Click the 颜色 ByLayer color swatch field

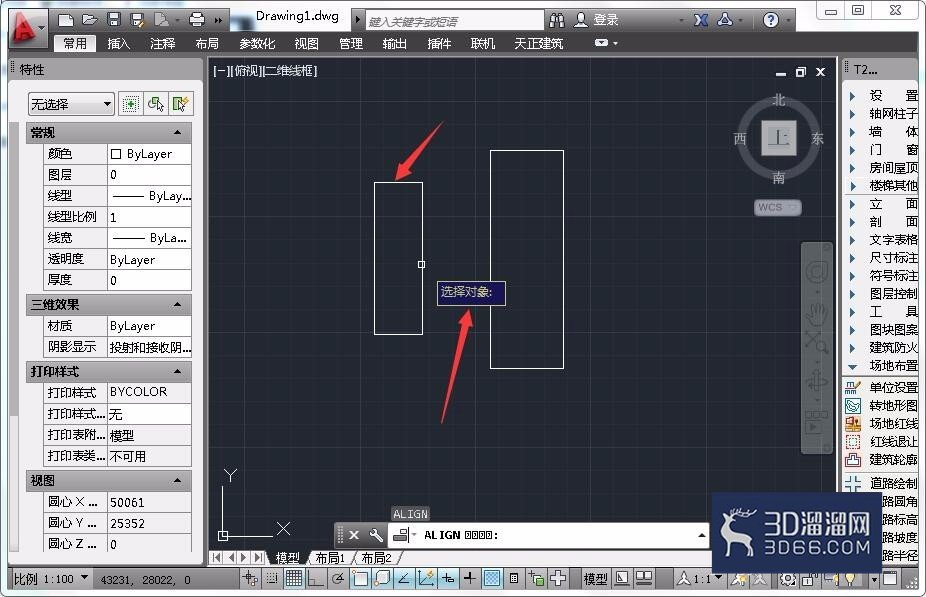[x=149, y=154]
